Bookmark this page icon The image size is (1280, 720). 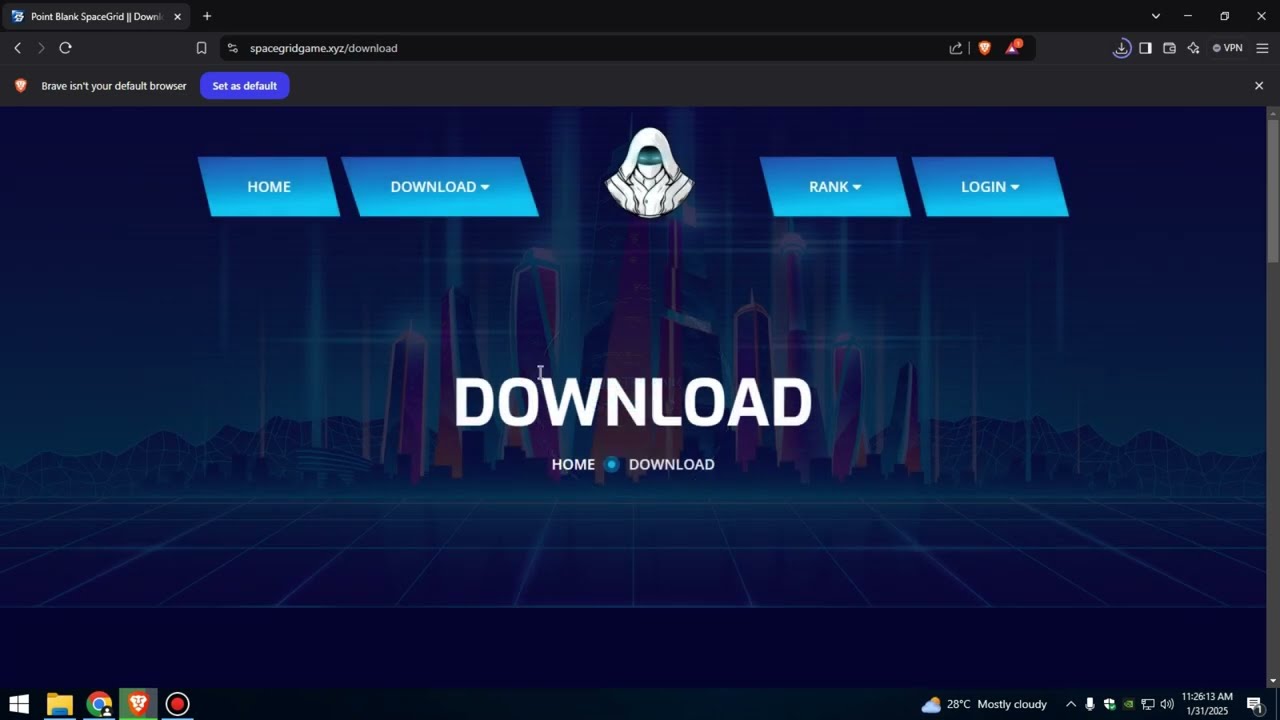point(201,48)
